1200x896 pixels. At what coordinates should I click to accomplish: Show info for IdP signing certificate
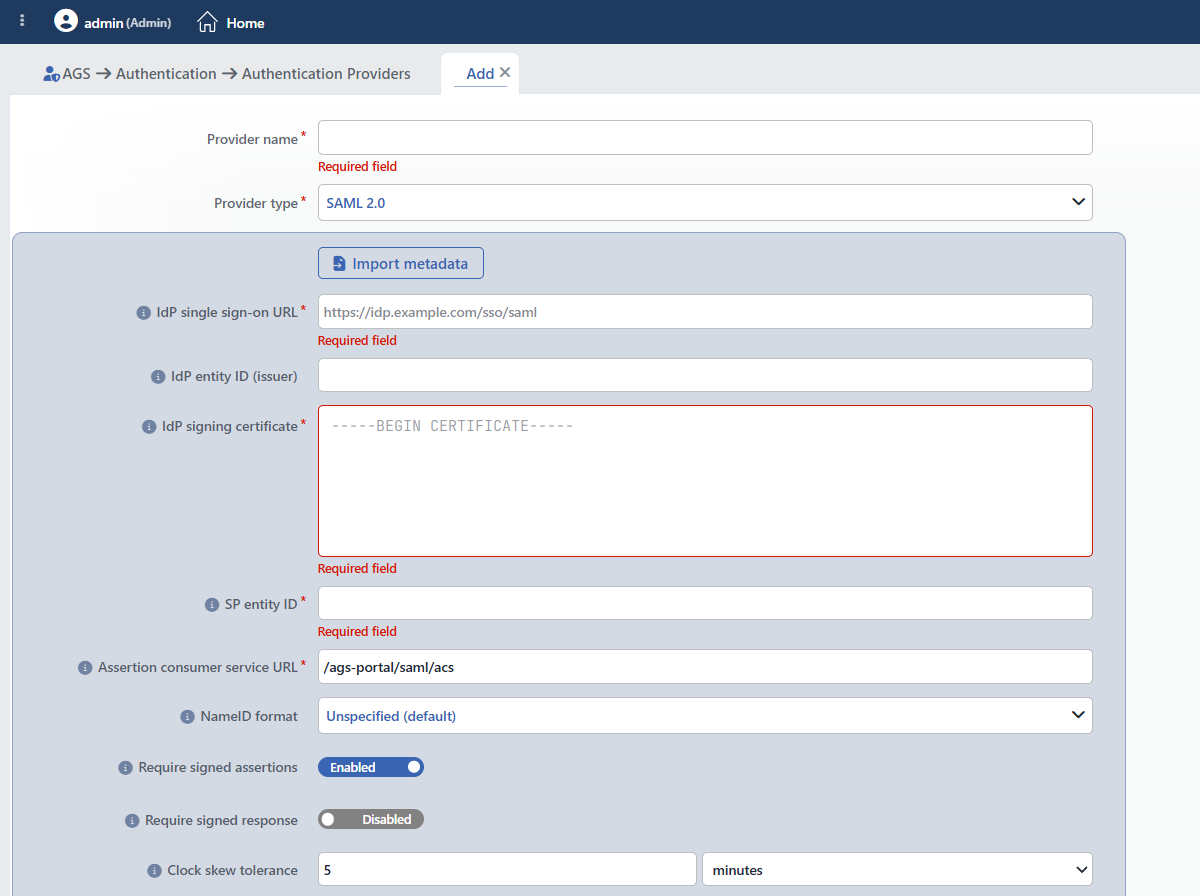click(x=148, y=426)
